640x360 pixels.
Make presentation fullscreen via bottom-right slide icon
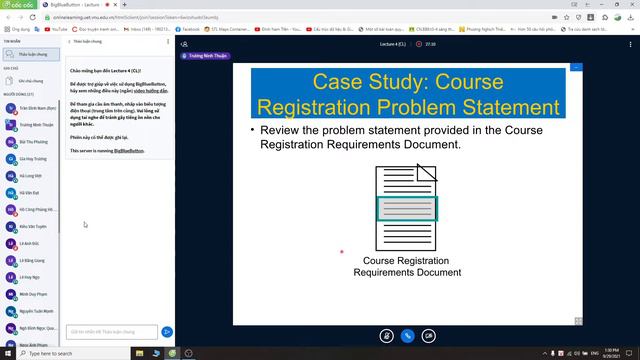click(578, 321)
